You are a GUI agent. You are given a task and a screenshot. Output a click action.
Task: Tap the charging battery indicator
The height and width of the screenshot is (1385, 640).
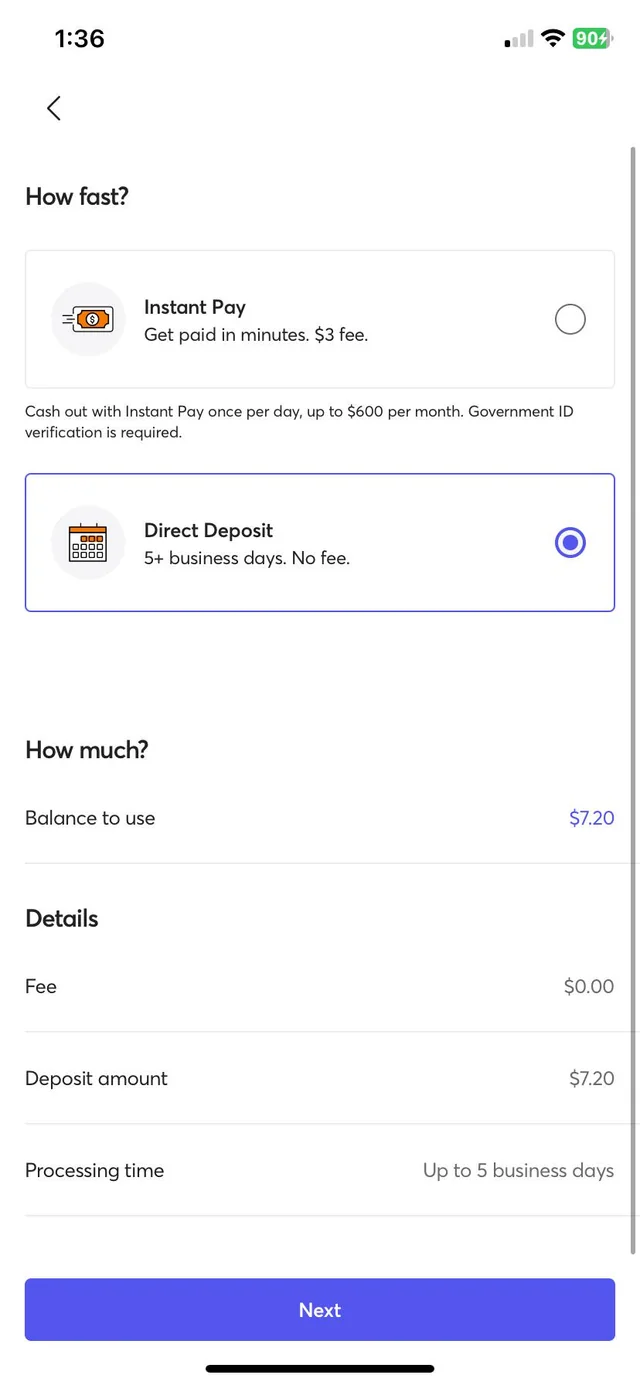(592, 38)
